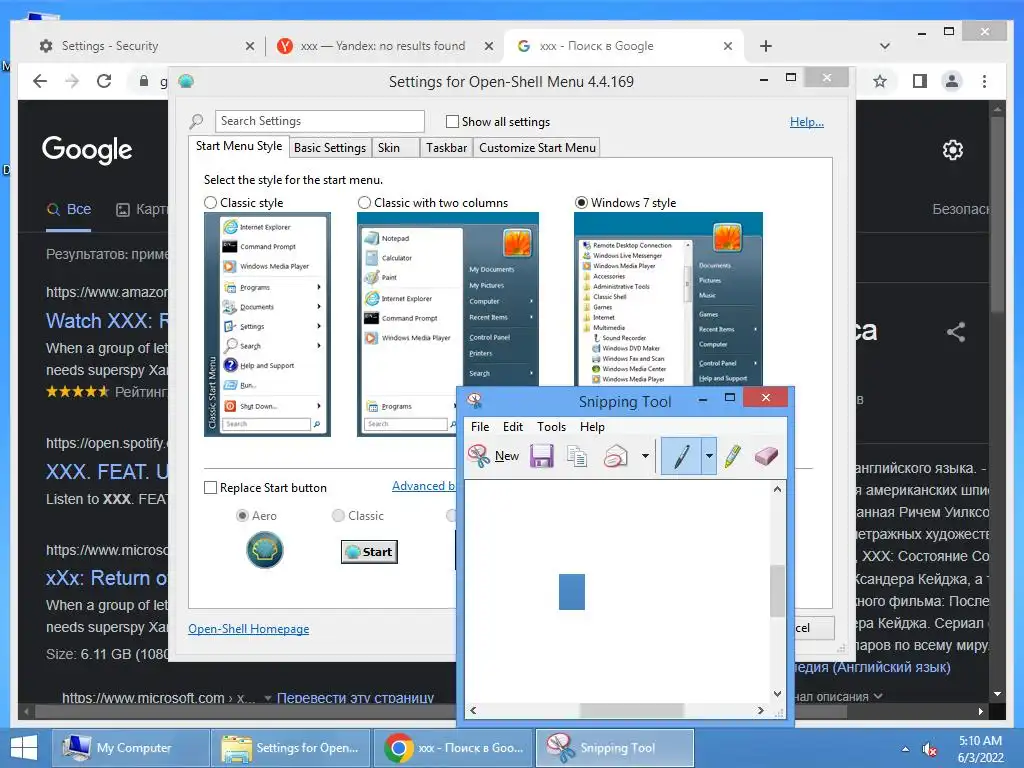The height and width of the screenshot is (768, 1024).
Task: Click the Google logo on results page
Action: click(87, 150)
